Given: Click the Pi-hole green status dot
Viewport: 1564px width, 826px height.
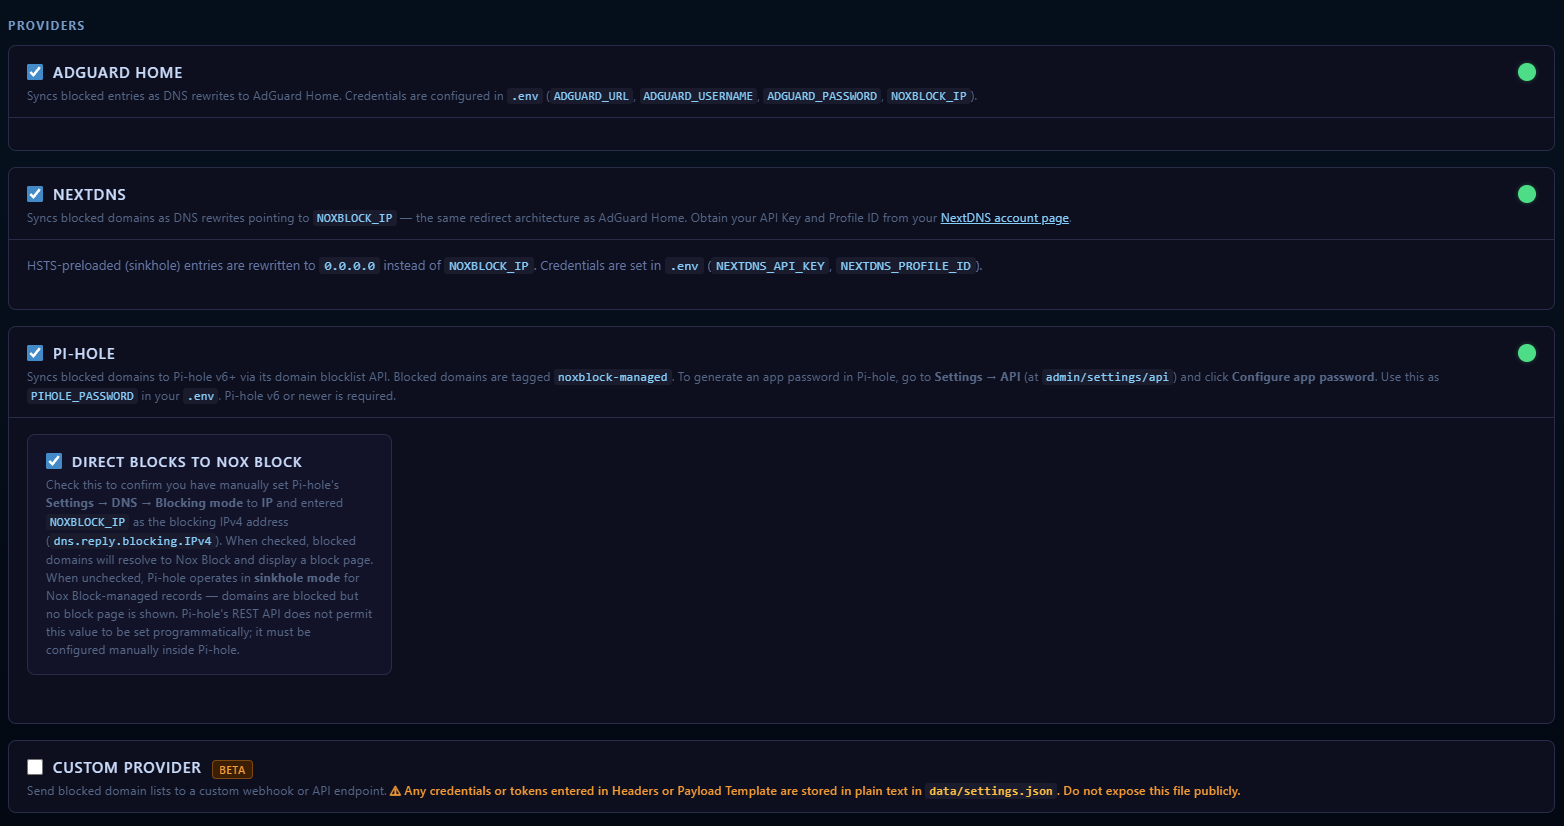Looking at the screenshot, I should tap(1527, 353).
